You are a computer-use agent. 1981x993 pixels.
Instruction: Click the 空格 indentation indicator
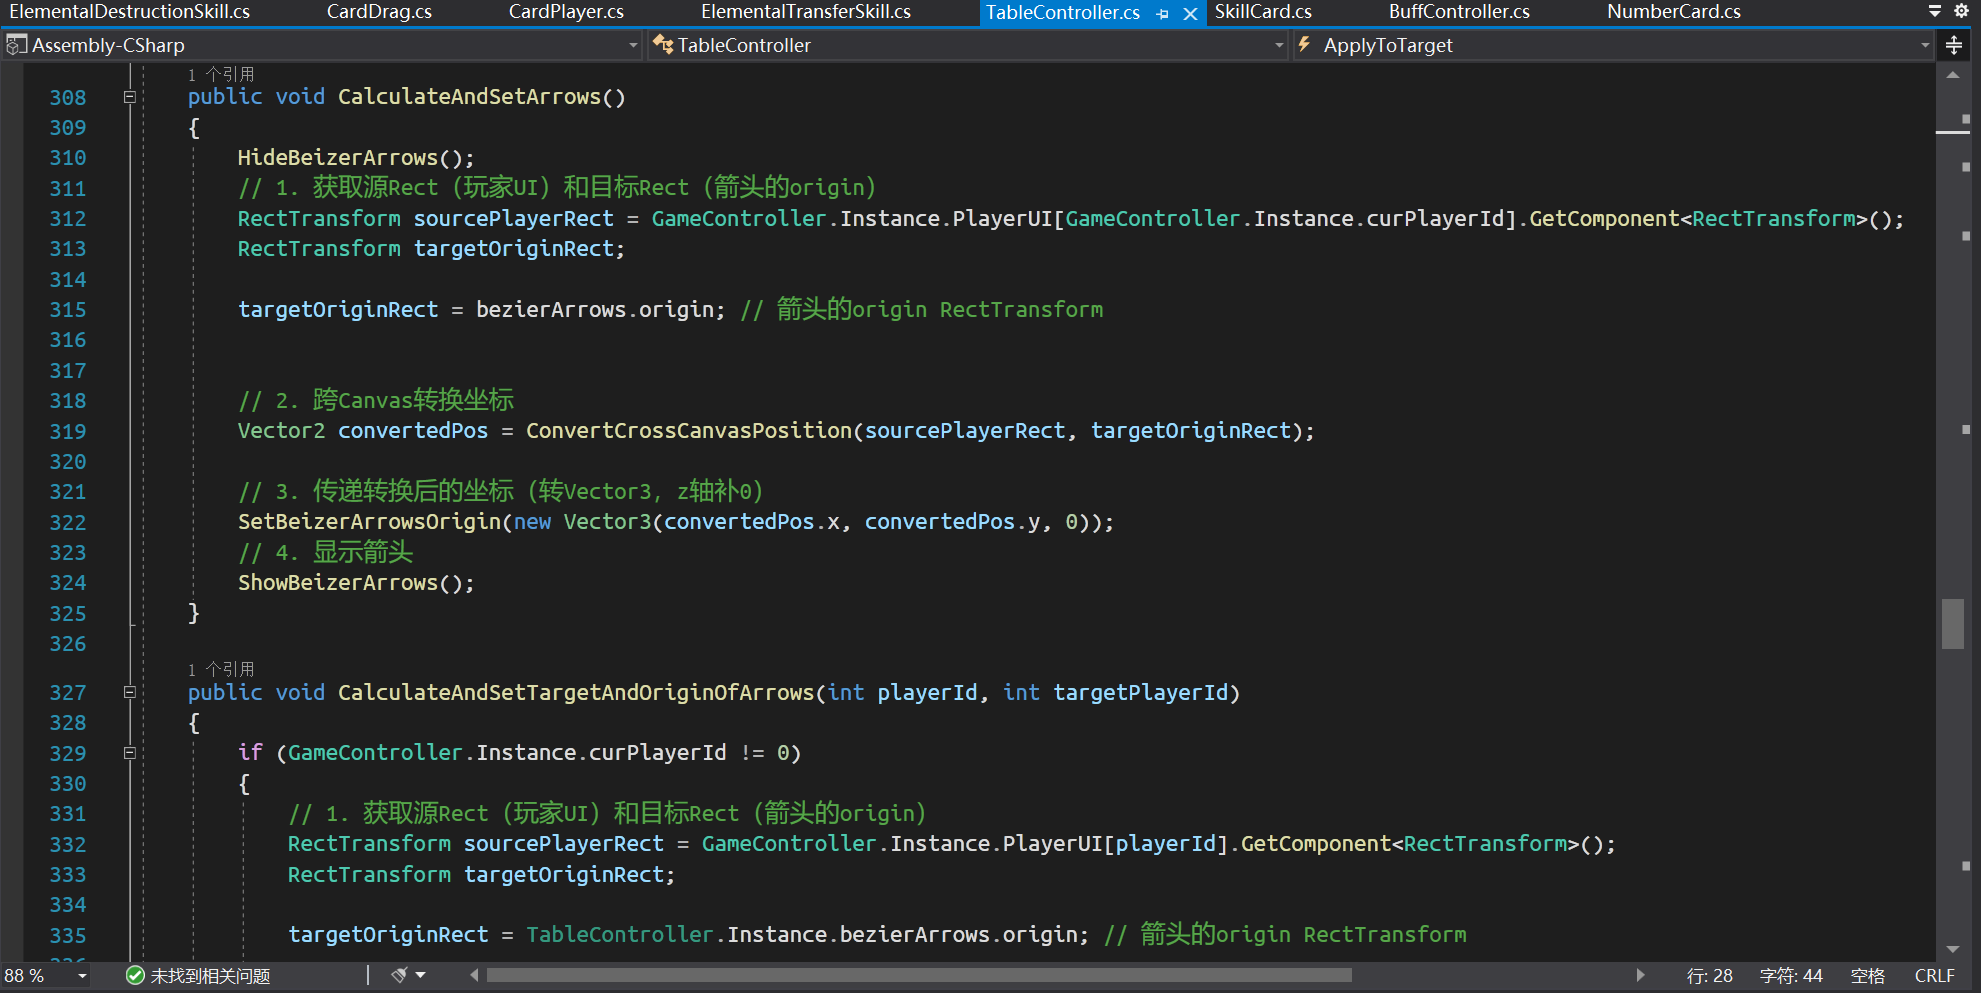[x=1868, y=976]
